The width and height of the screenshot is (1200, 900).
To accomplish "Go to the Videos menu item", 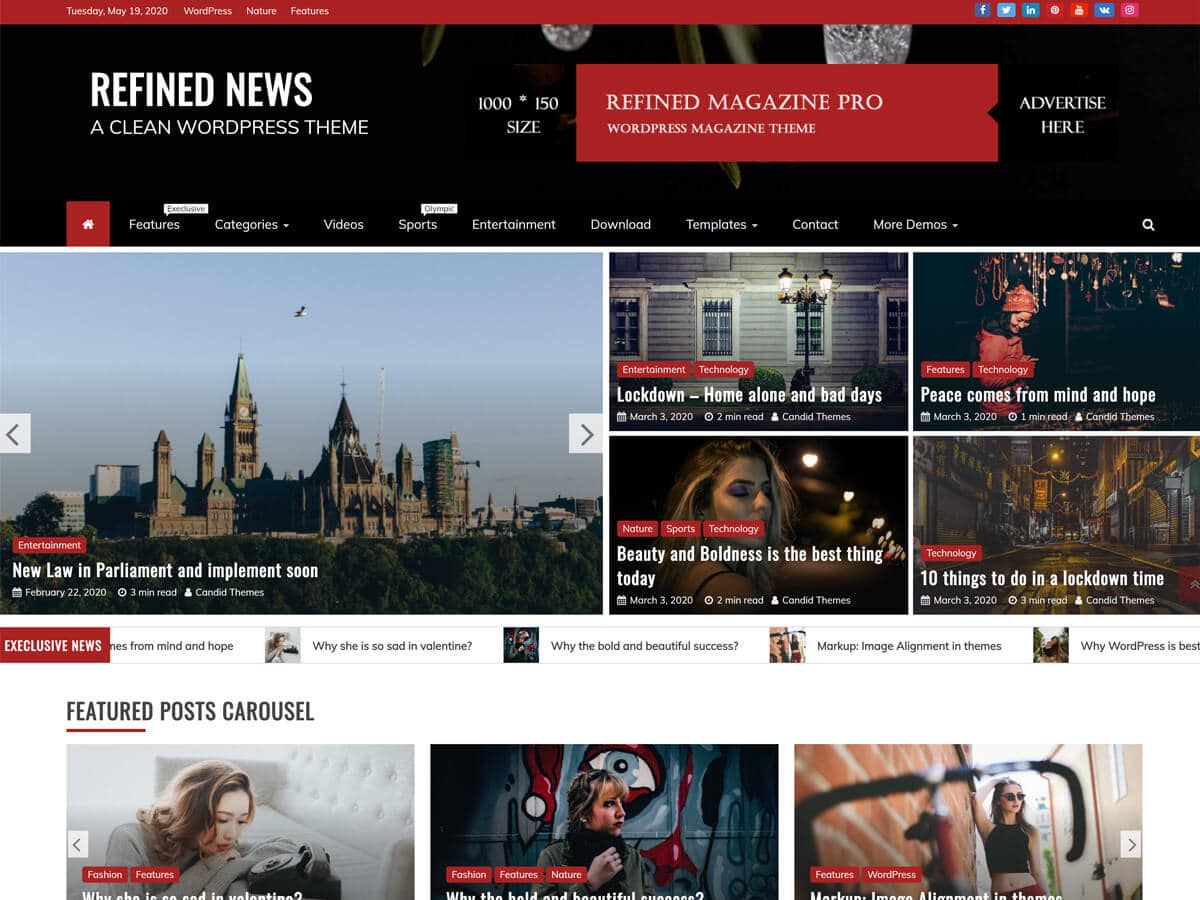I will point(343,225).
